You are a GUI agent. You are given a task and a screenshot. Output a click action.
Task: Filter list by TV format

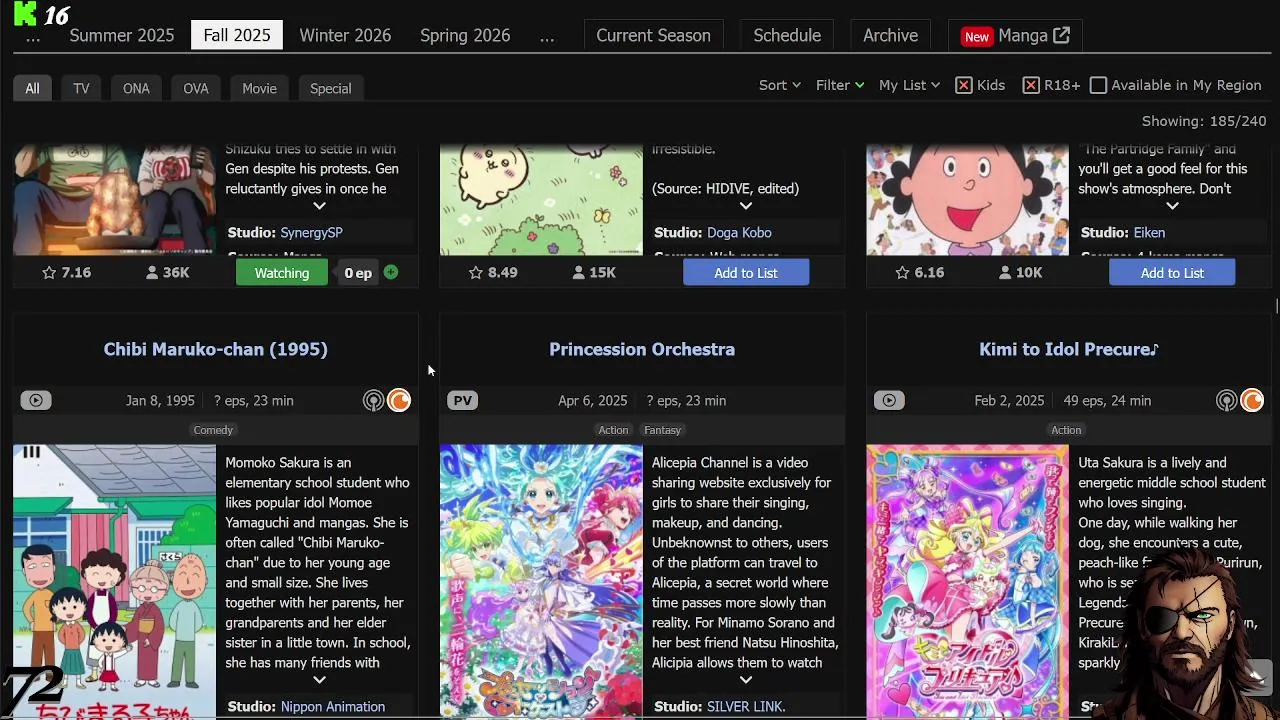81,88
